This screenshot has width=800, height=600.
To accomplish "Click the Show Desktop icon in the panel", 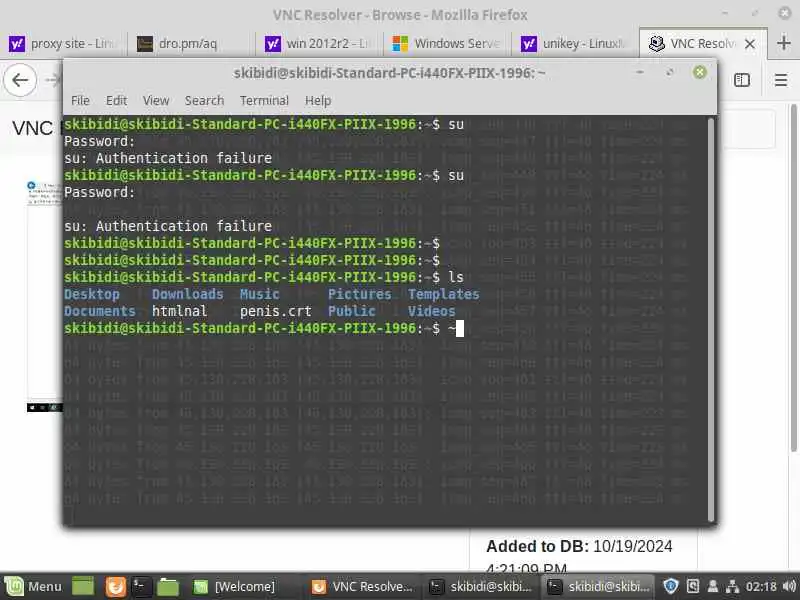I will point(83,587).
